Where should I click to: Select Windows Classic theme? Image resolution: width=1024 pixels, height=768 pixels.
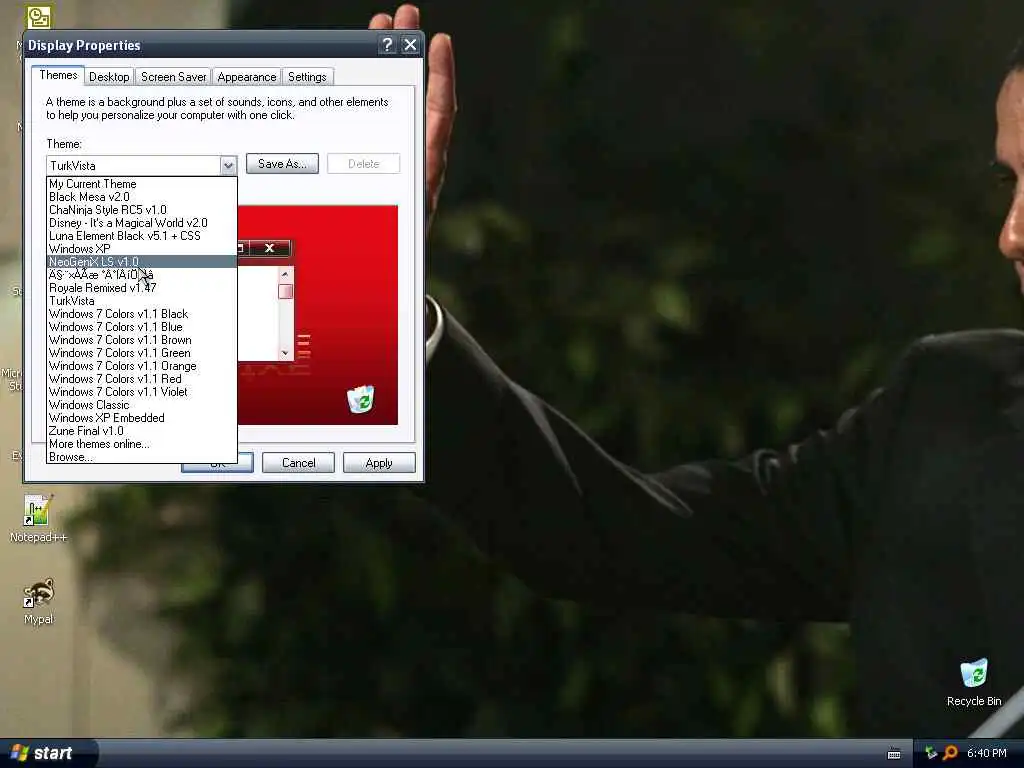[x=142, y=405]
